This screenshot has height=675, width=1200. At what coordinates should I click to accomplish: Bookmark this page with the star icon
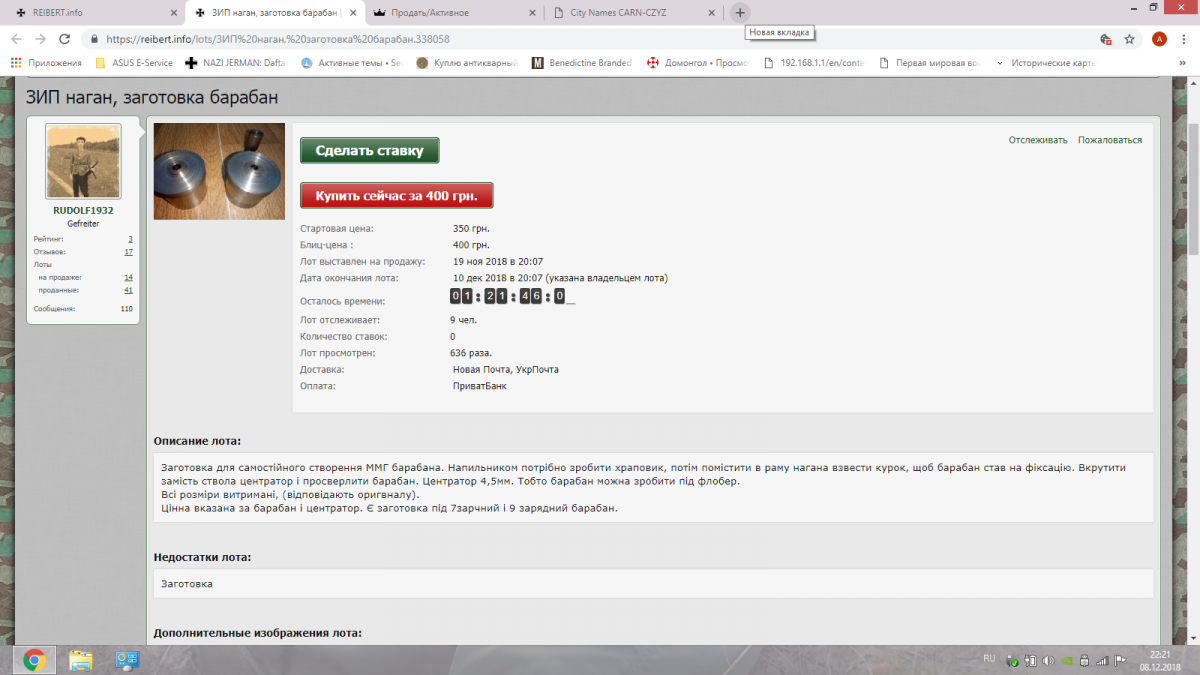coord(1129,39)
